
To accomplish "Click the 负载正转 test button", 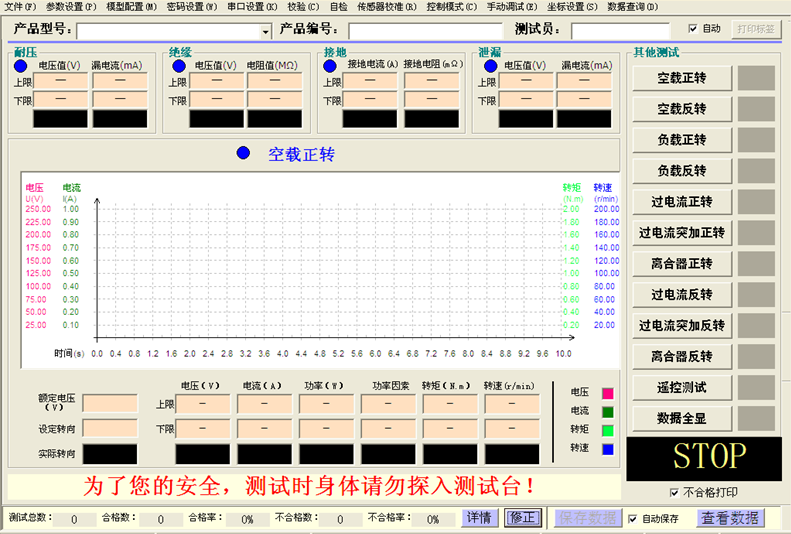I will pyautogui.click(x=681, y=139).
